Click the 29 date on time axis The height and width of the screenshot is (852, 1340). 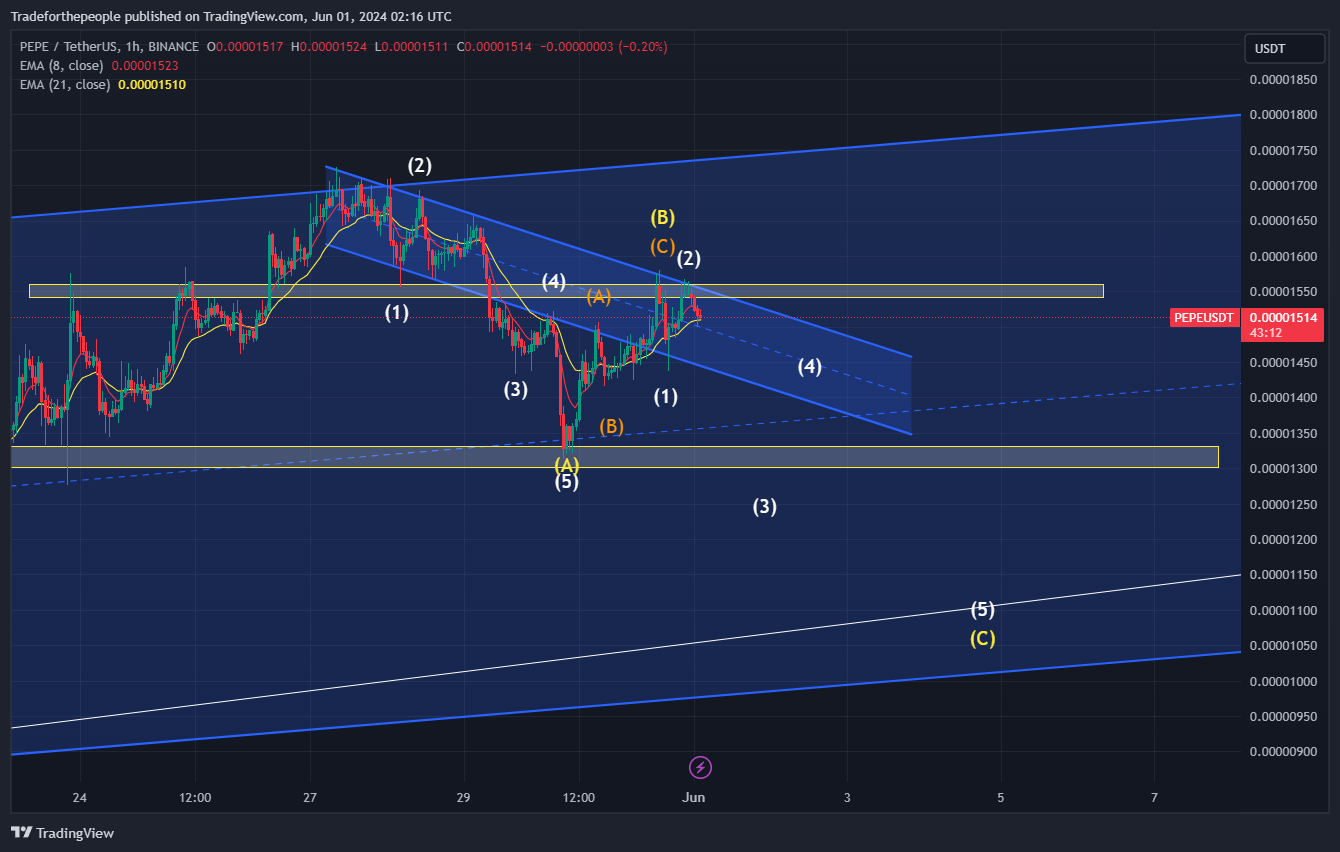tap(464, 798)
